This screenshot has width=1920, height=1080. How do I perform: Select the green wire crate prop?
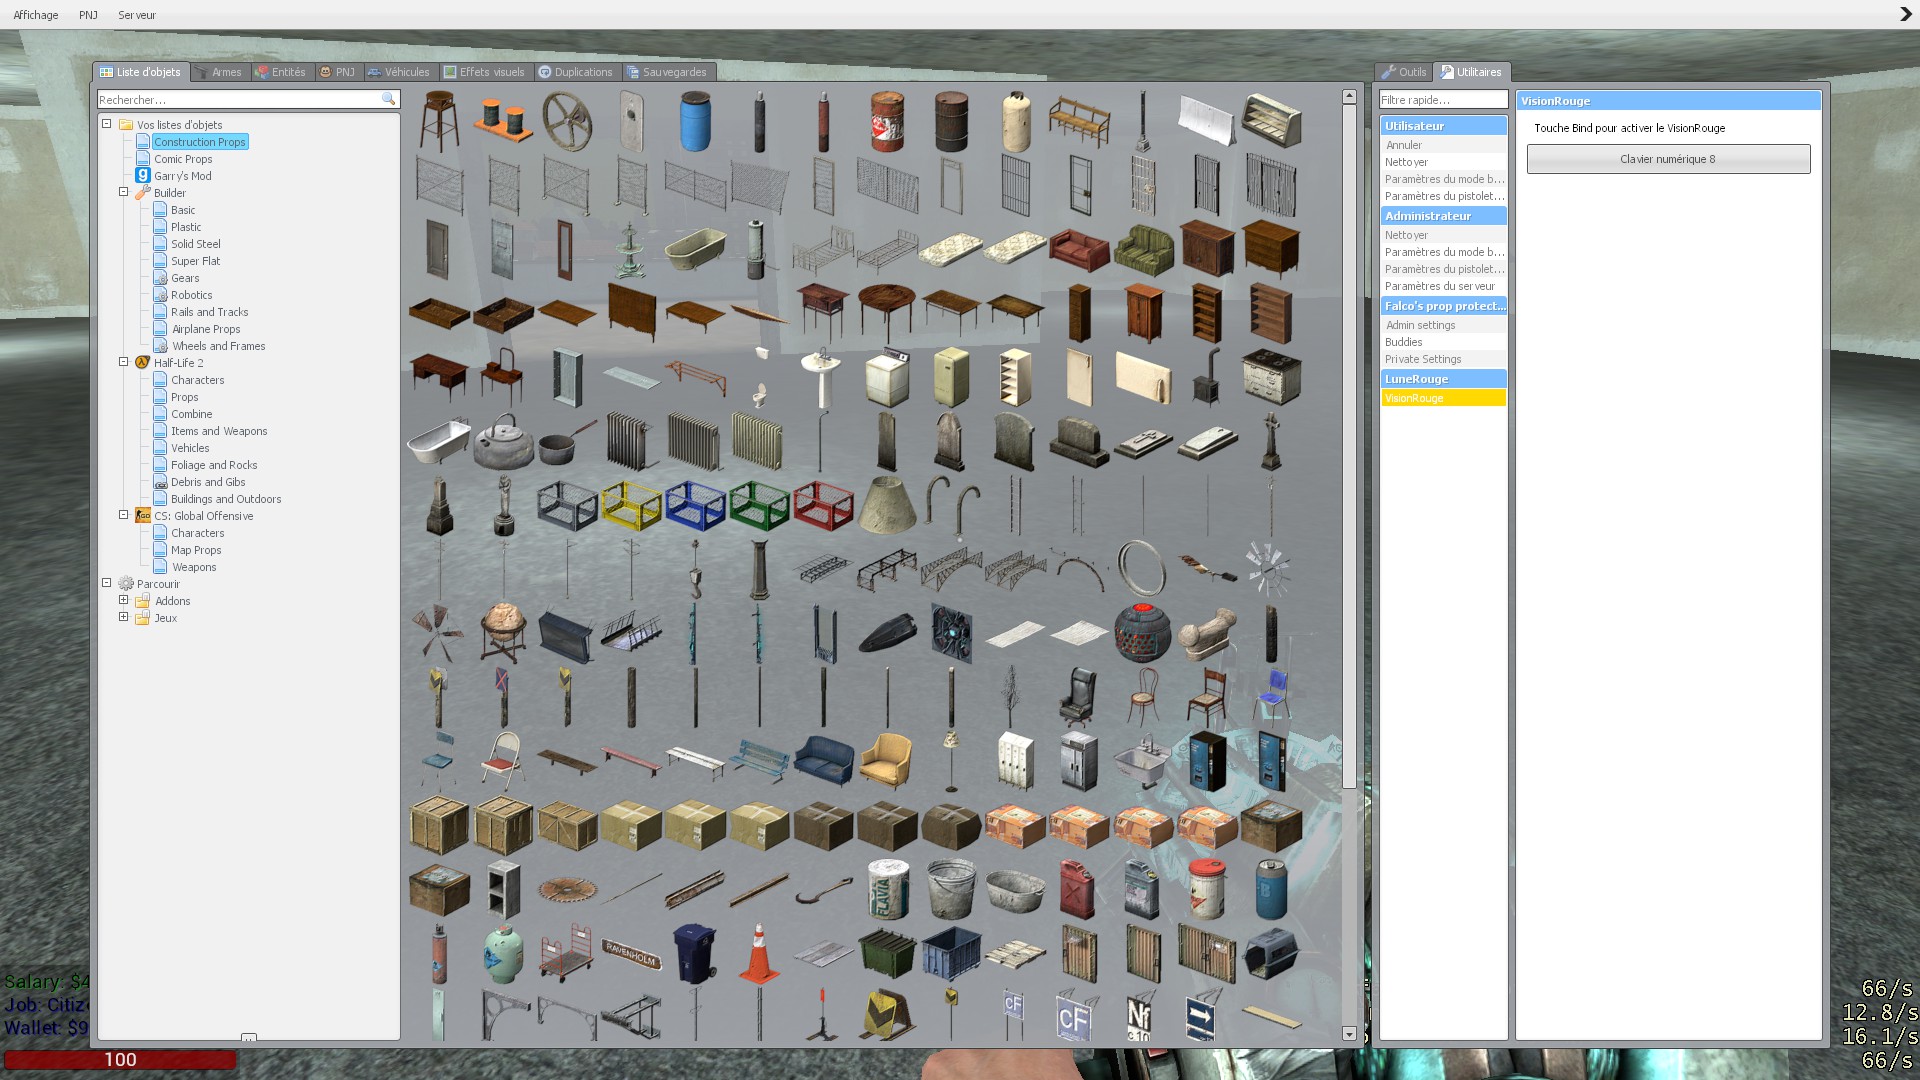pos(759,505)
